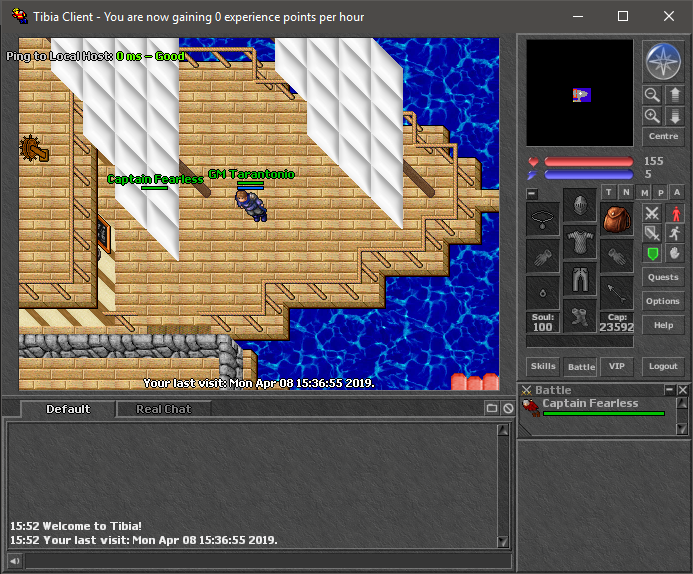Toggle stand mode with red figure
Image resolution: width=693 pixels, height=574 pixels.
[675, 213]
